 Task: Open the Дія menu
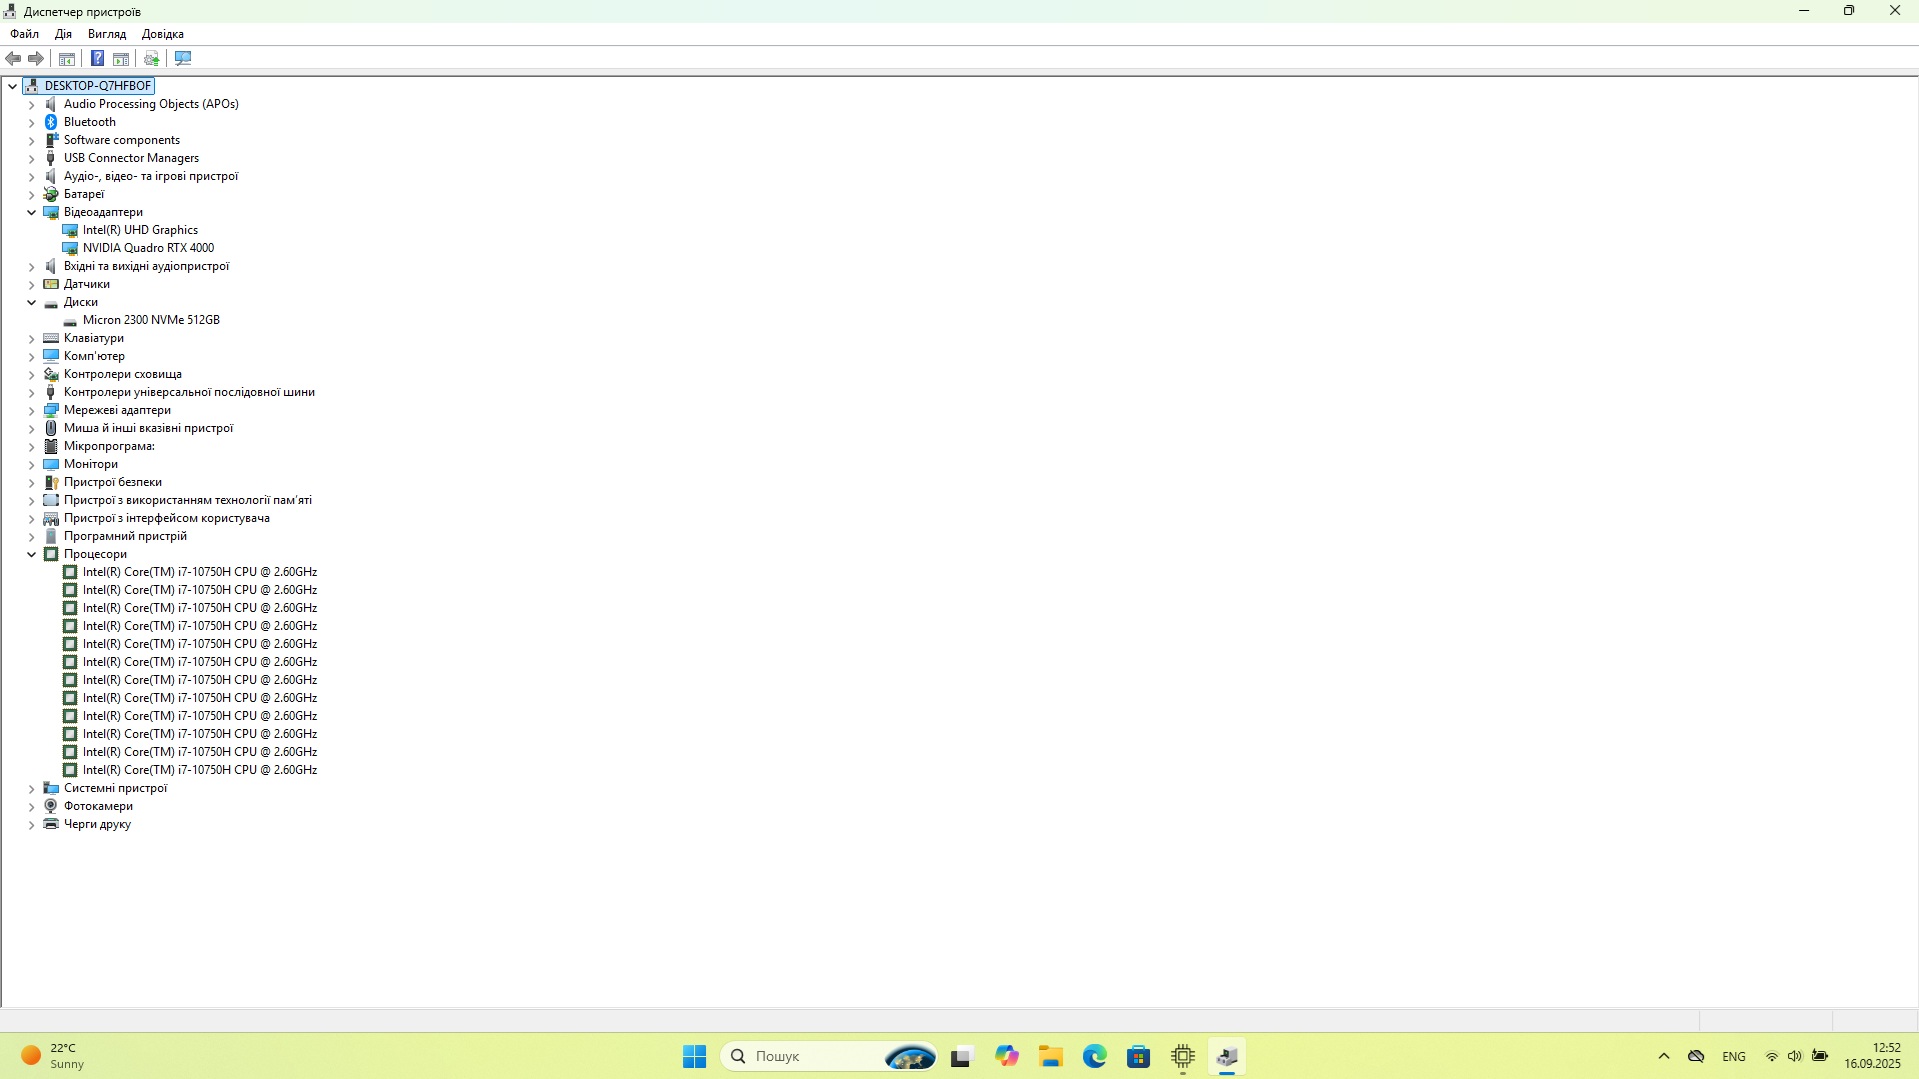click(x=64, y=34)
